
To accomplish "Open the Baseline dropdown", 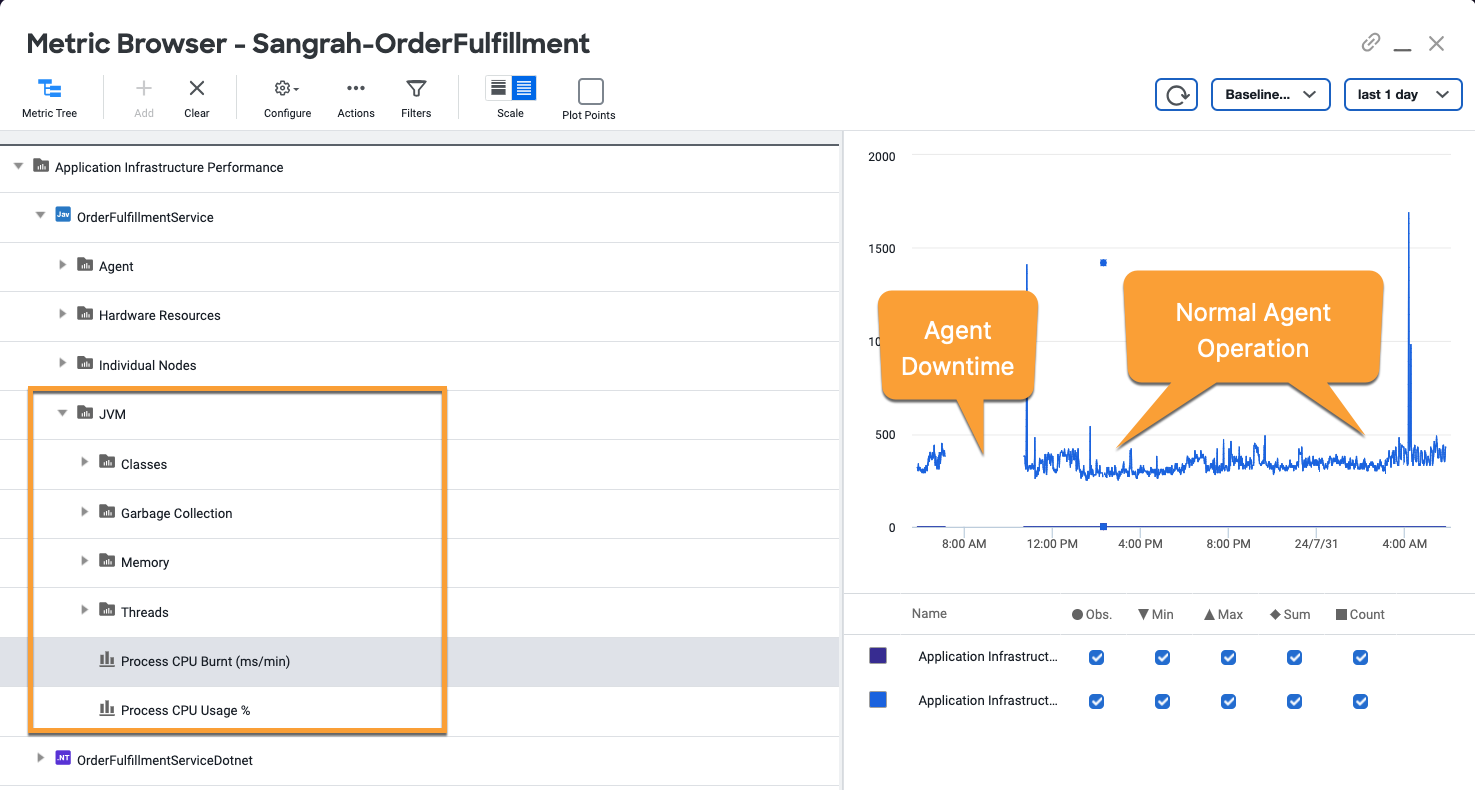I will [x=1270, y=94].
